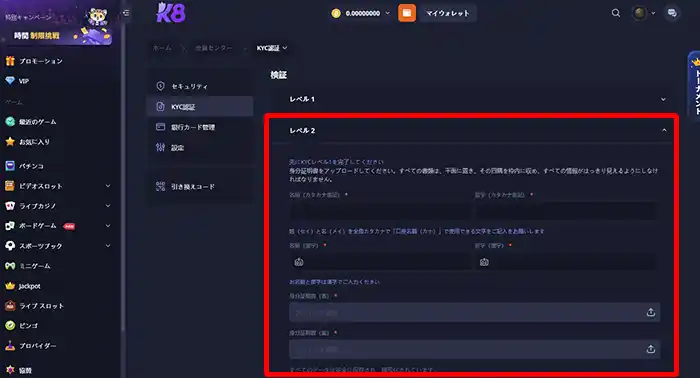The width and height of the screenshot is (700, 378).
Task: Click the first-name katakana input field
Action: [379, 210]
